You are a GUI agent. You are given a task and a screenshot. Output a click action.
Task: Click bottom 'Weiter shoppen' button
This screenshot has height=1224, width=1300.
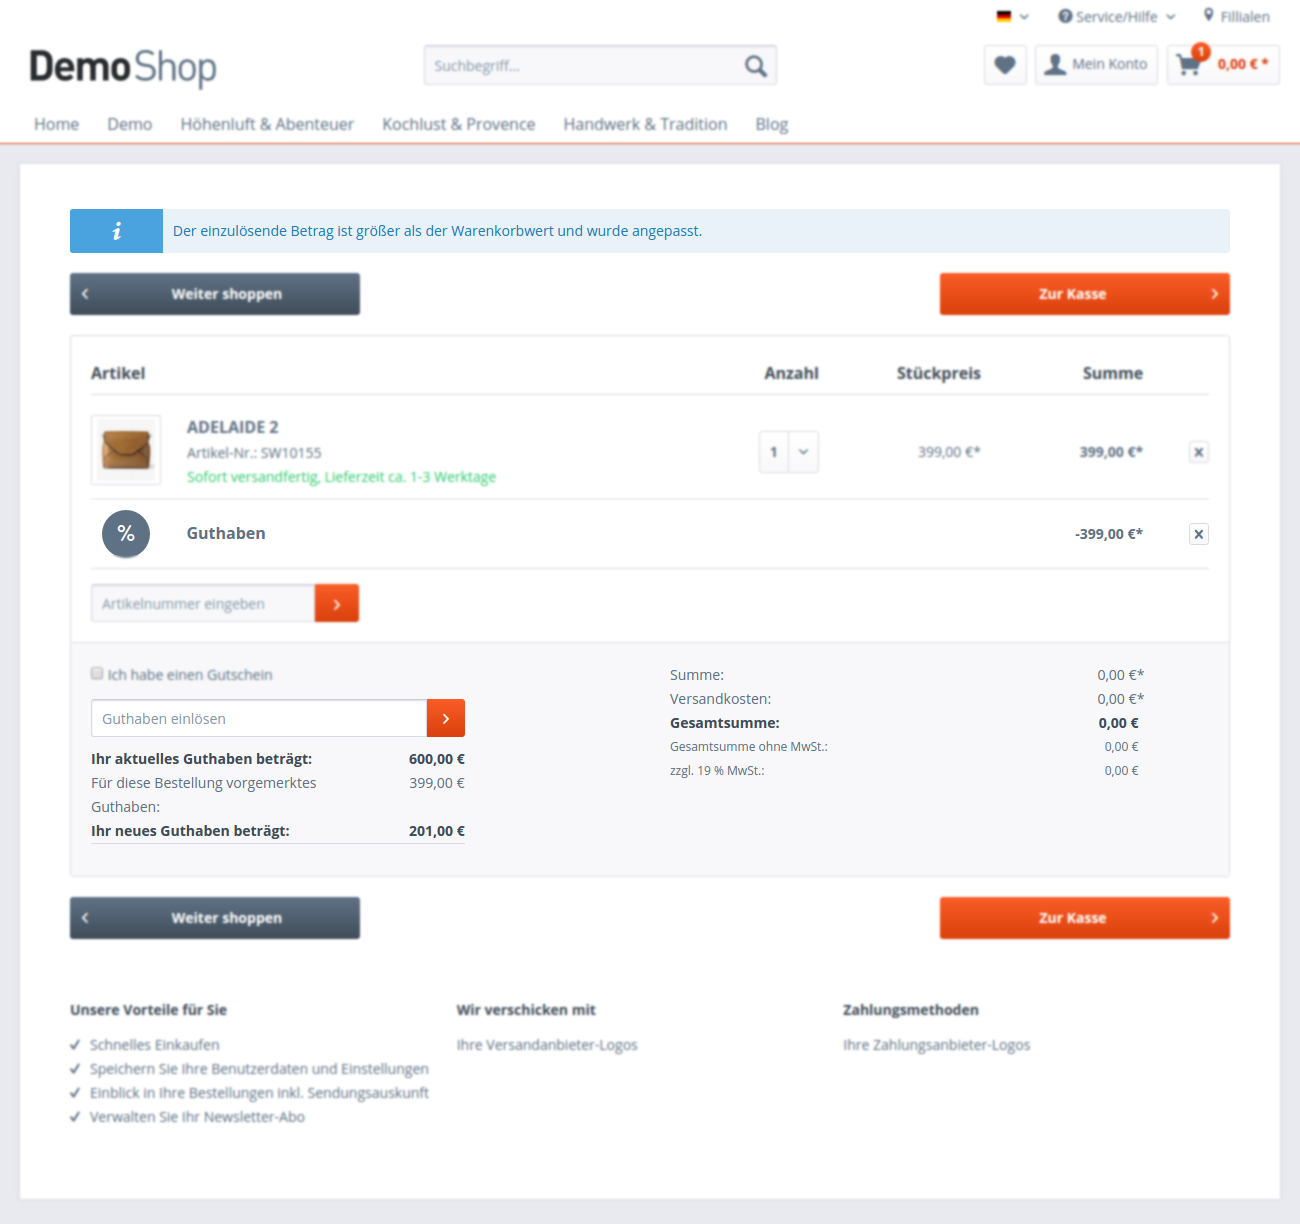[215, 918]
